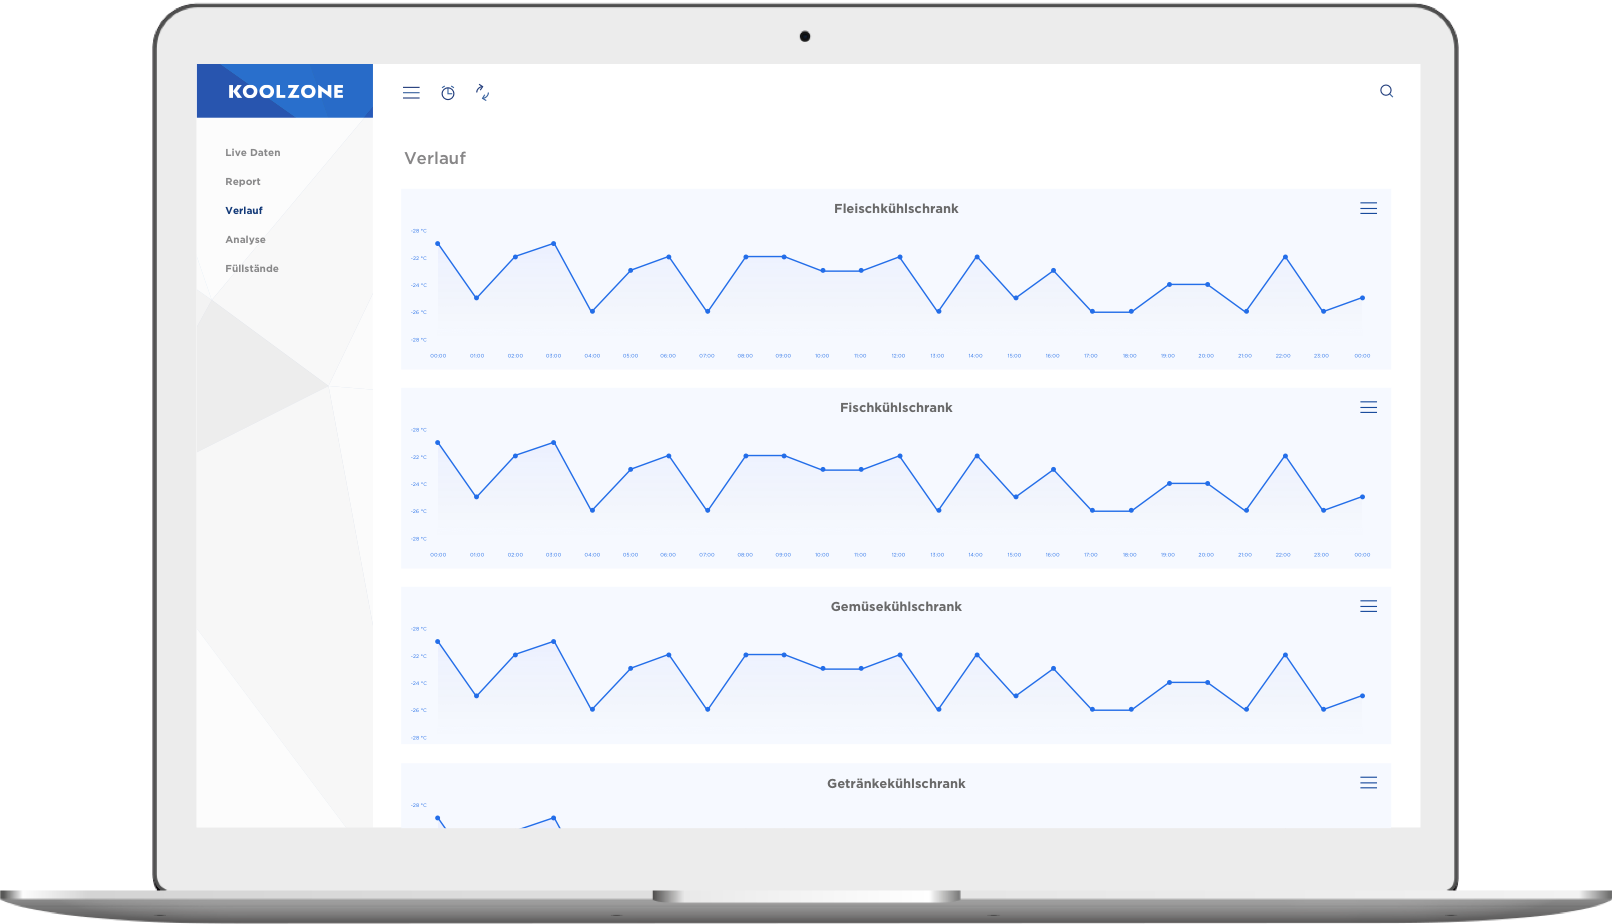Open the Füllstände view

click(x=252, y=268)
